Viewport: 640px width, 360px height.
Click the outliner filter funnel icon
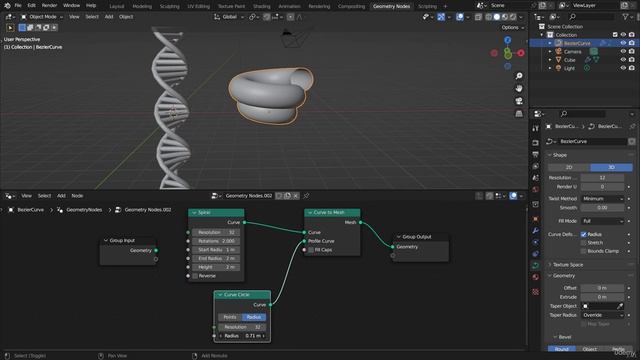[625, 17]
